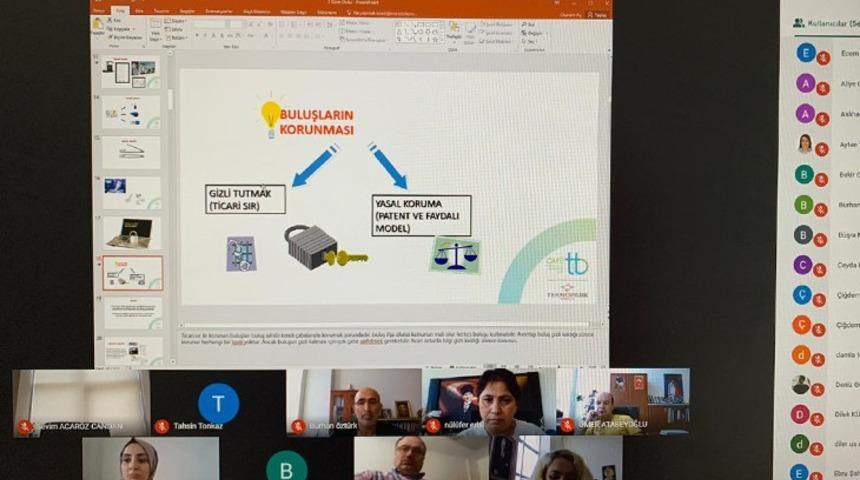Toggle mute icon on Sevim ACAROZ CANDAN's tile
Image resolution: width=860 pixels, height=480 pixels.
coord(24,426)
